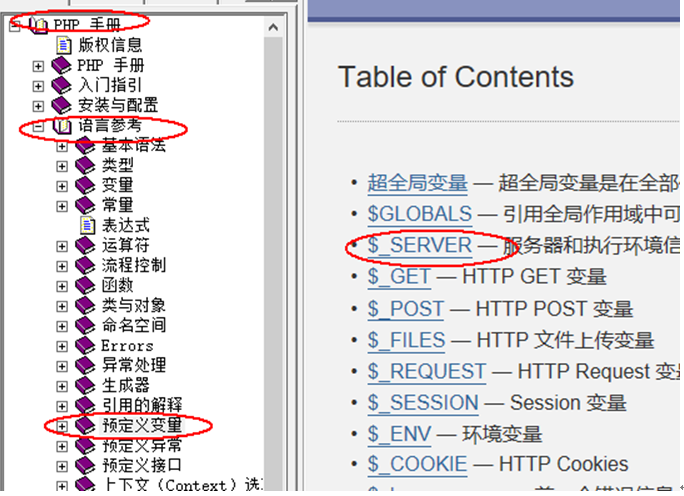This screenshot has width=684, height=496.
Task: Open the 超全局变量 link
Action: pyautogui.click(x=417, y=183)
